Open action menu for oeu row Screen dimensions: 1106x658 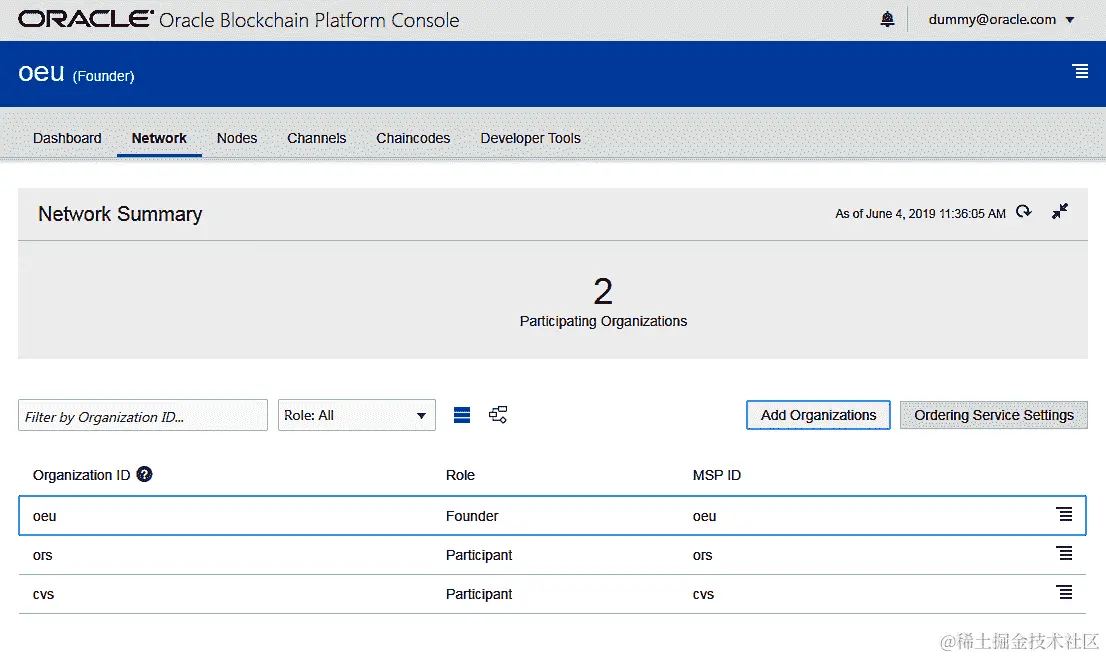(1064, 514)
